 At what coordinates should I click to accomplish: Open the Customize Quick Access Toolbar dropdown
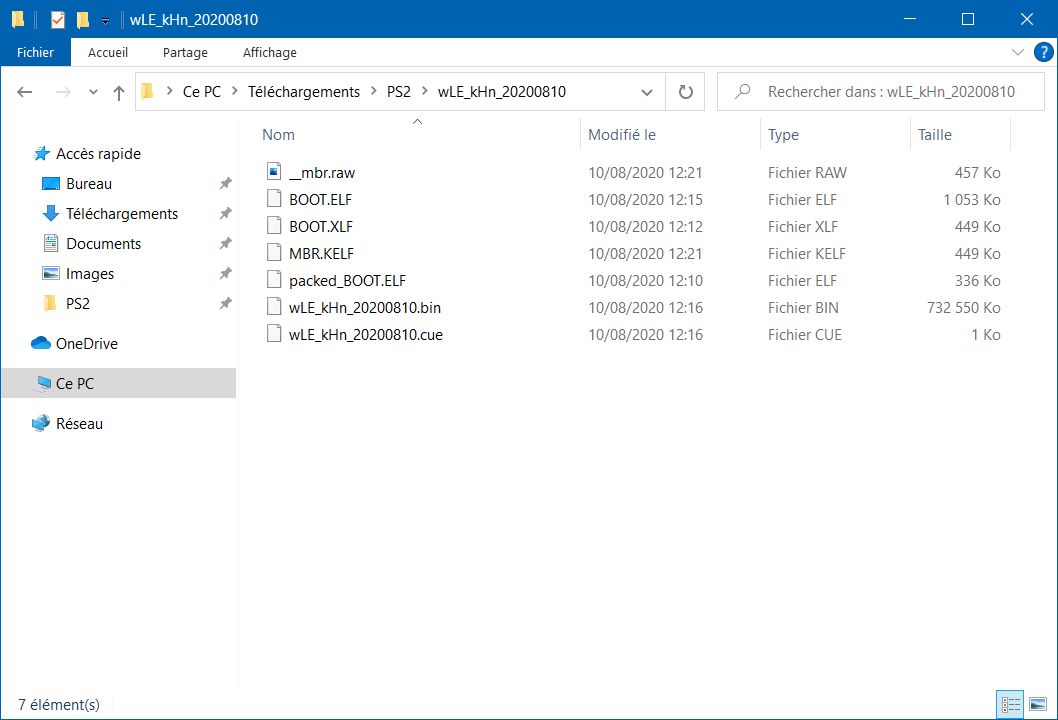click(x=105, y=21)
